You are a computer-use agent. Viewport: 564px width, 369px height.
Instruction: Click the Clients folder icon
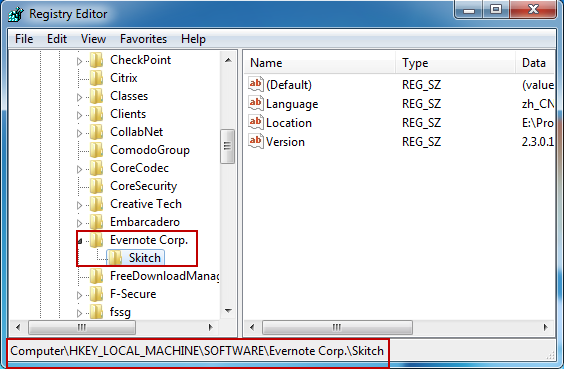pos(96,114)
